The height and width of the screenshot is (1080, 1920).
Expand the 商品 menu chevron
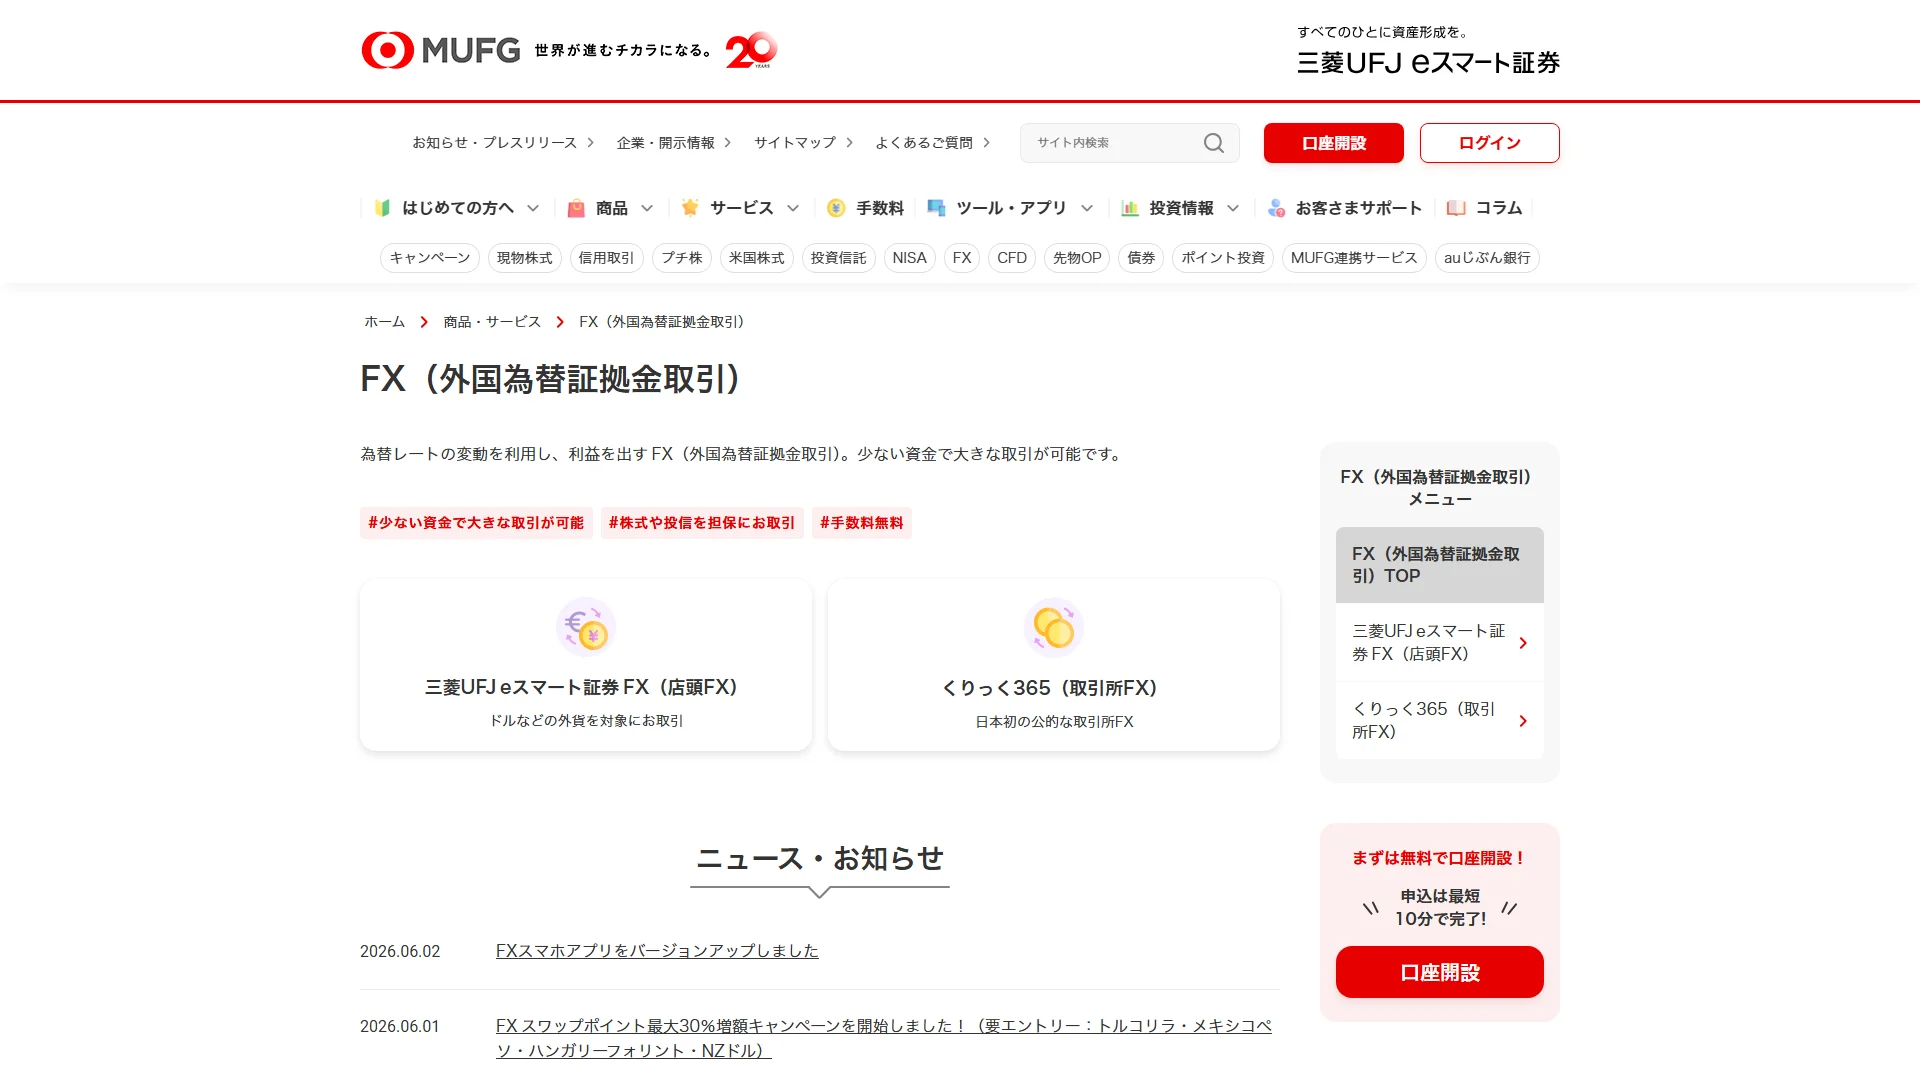tap(647, 208)
